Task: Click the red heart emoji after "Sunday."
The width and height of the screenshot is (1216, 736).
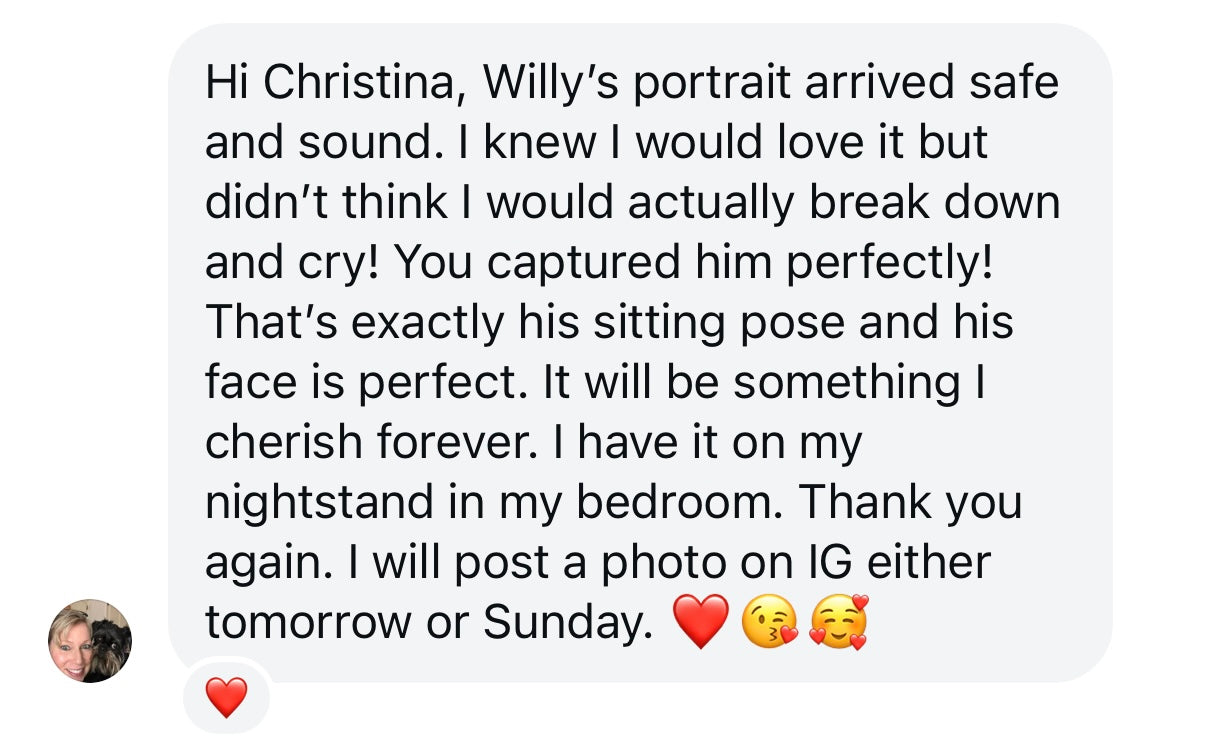Action: coord(701,623)
